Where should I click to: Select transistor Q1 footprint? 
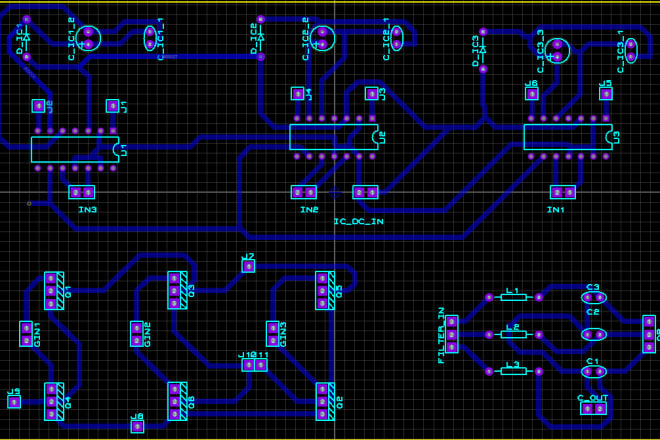[x=54, y=291]
